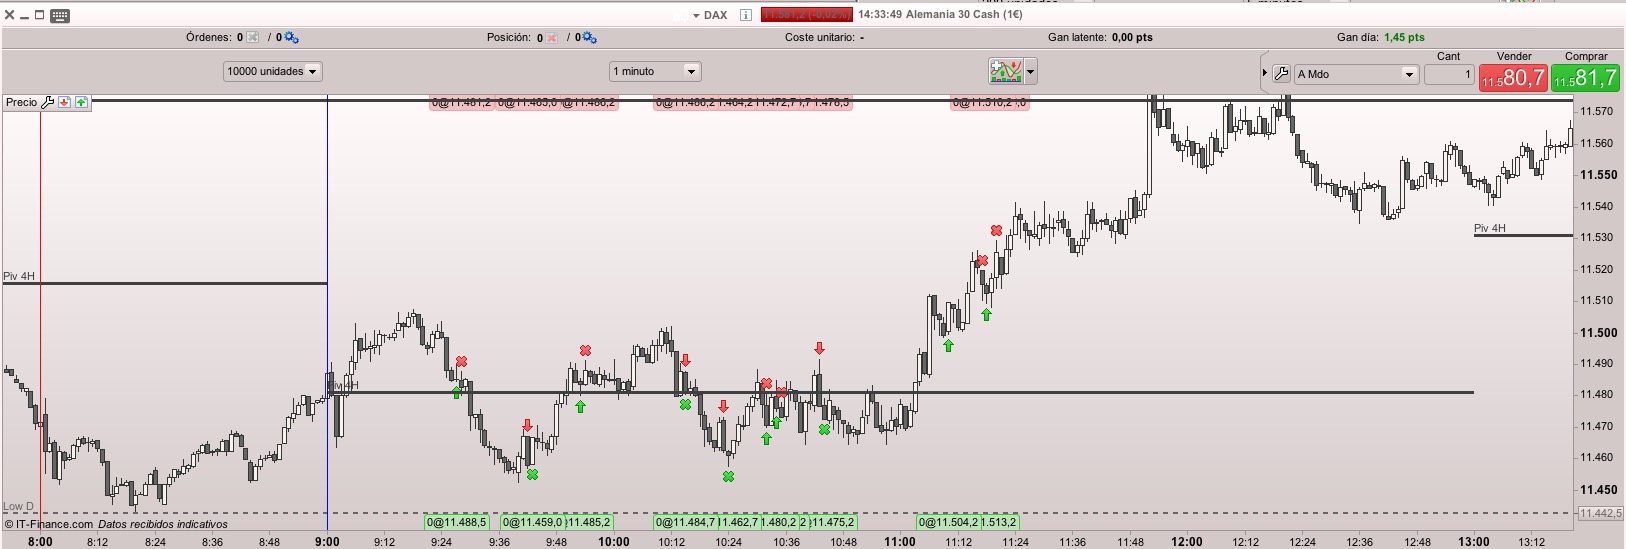Image resolution: width=1626 pixels, height=549 pixels.
Task: Open Precio chart wrench settings
Action: 48,102
